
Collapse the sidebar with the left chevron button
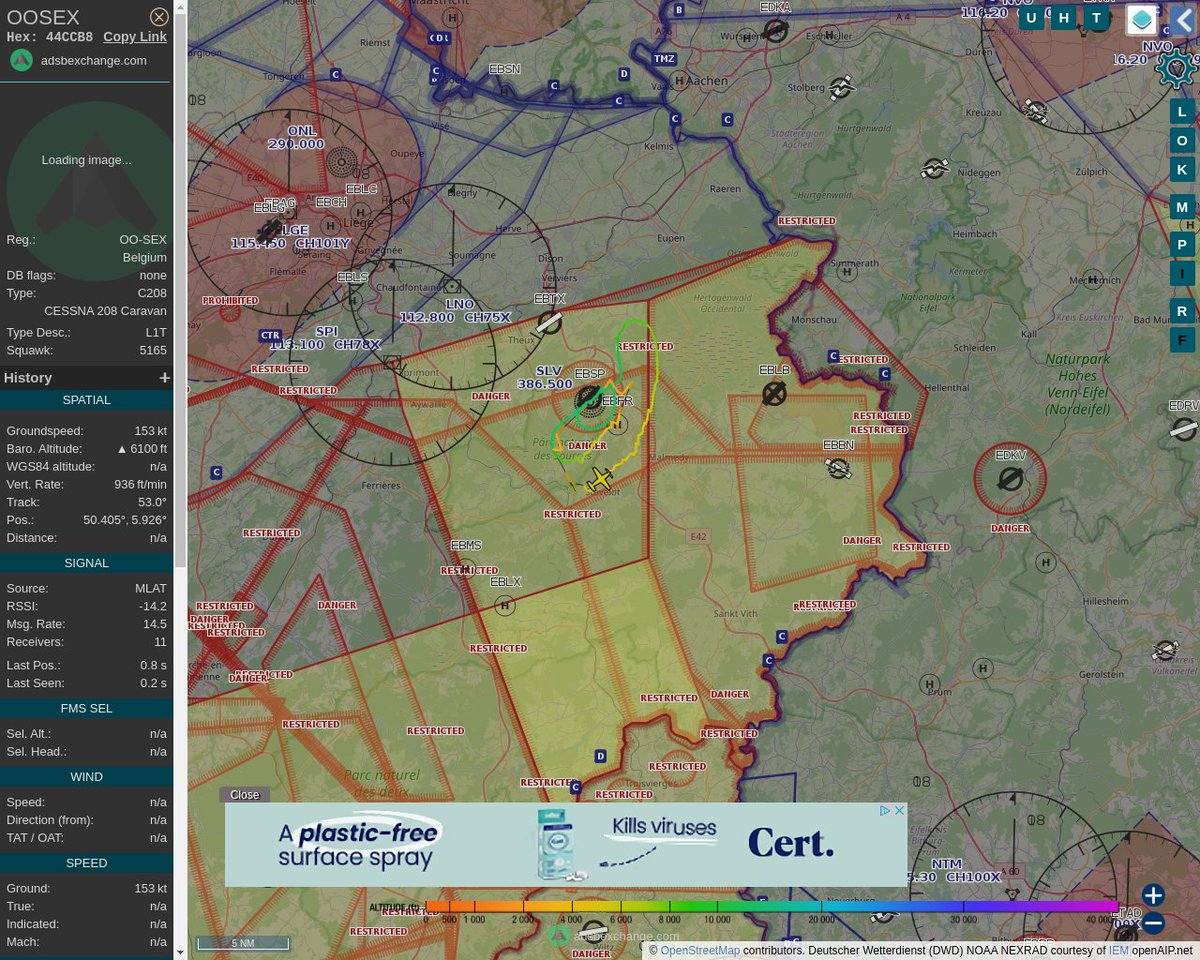pyautogui.click(x=1183, y=19)
